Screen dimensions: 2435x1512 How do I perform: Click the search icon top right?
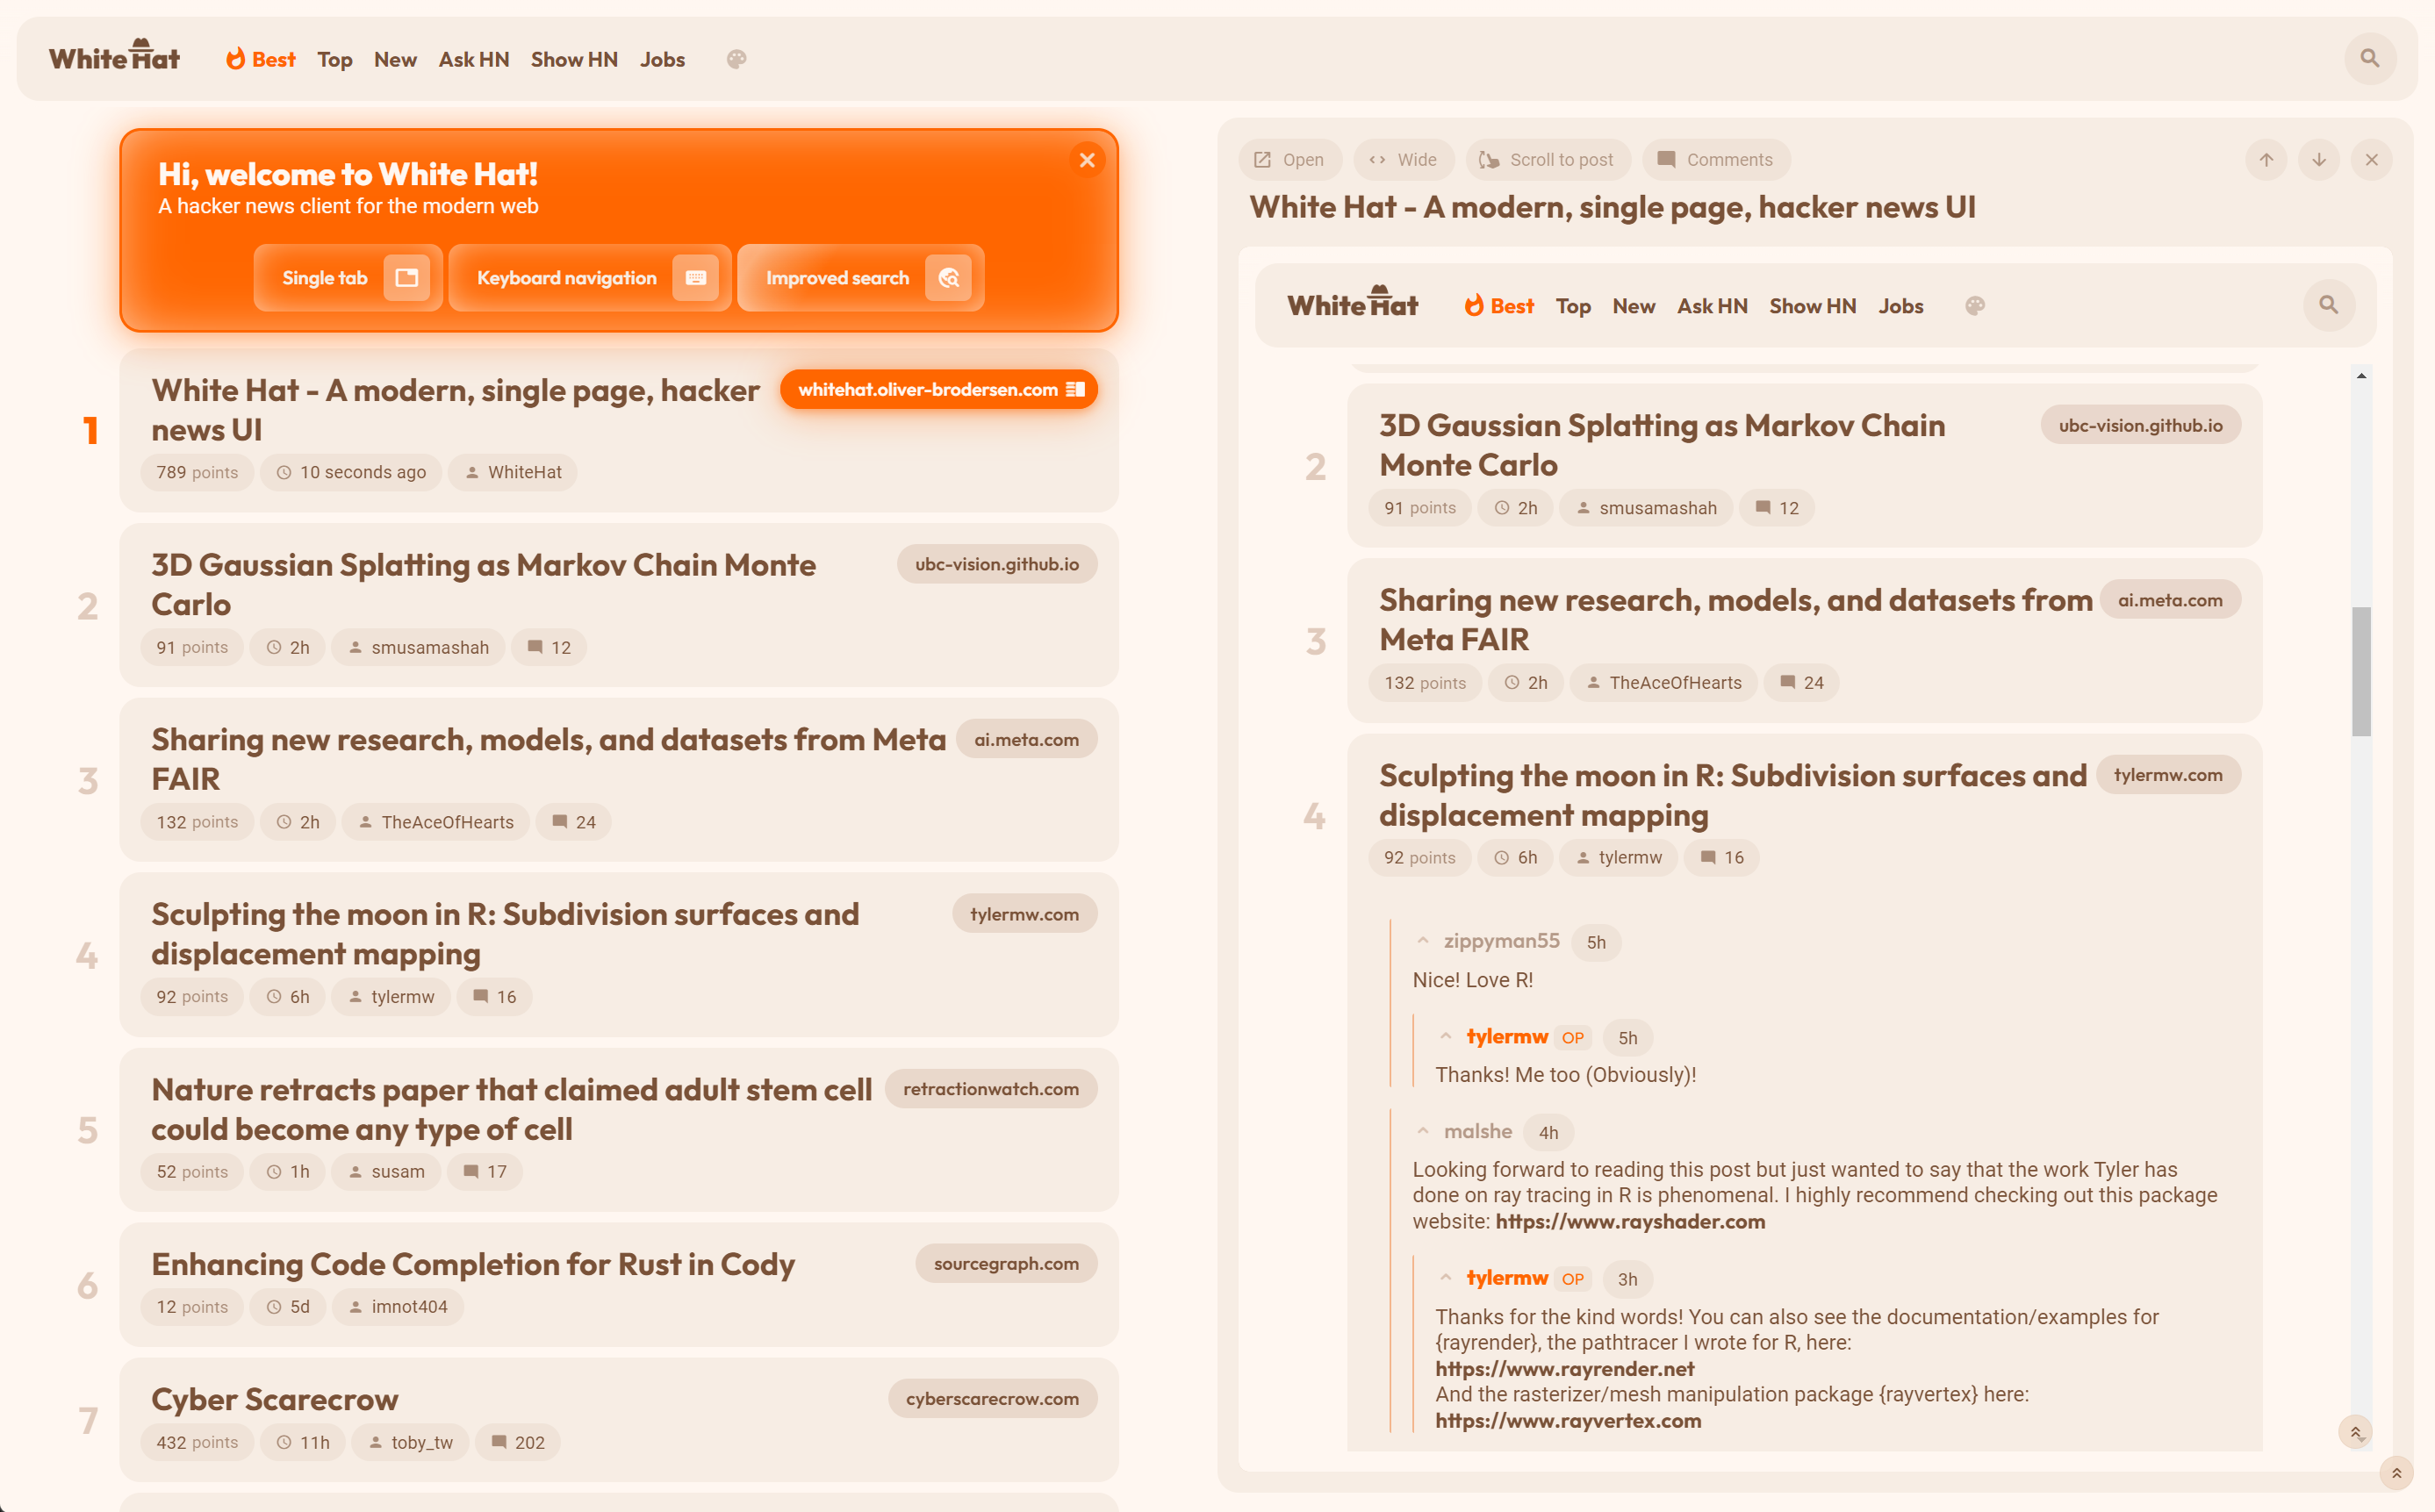[2371, 58]
